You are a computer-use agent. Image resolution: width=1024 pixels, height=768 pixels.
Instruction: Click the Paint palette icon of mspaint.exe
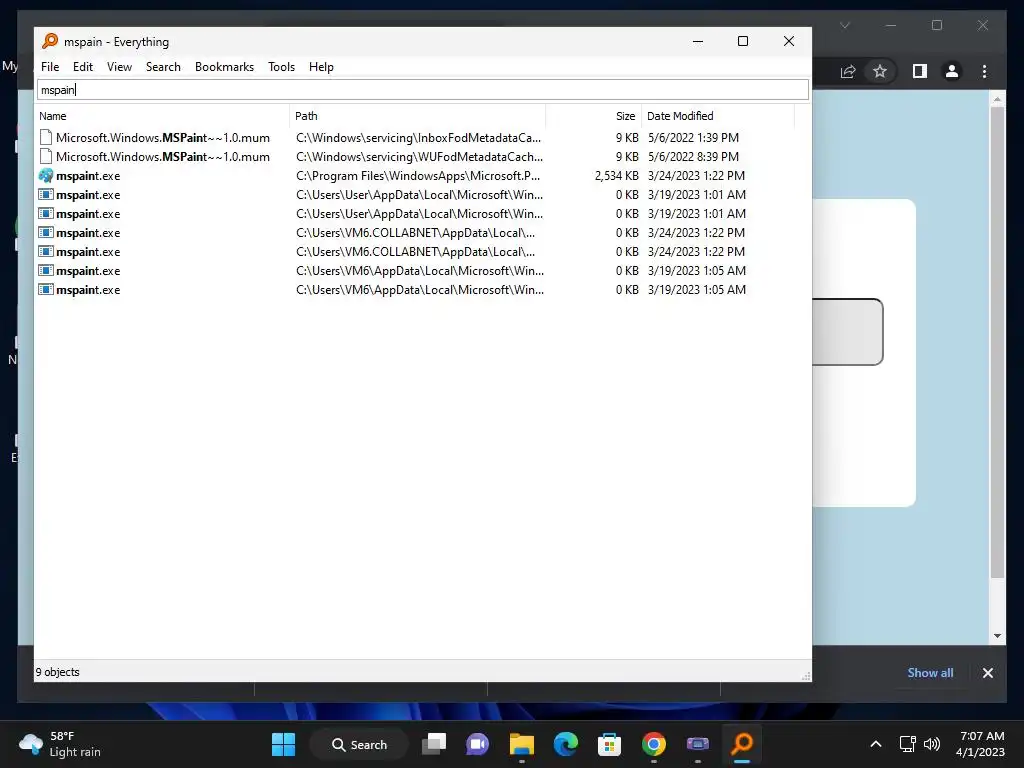coord(46,176)
